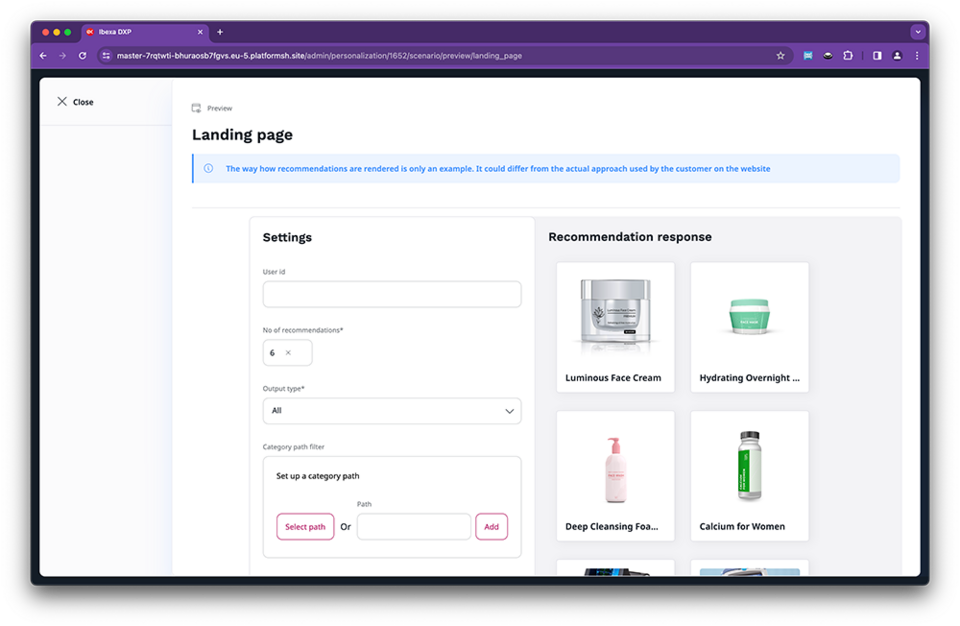Open the browser profile icon

897,56
